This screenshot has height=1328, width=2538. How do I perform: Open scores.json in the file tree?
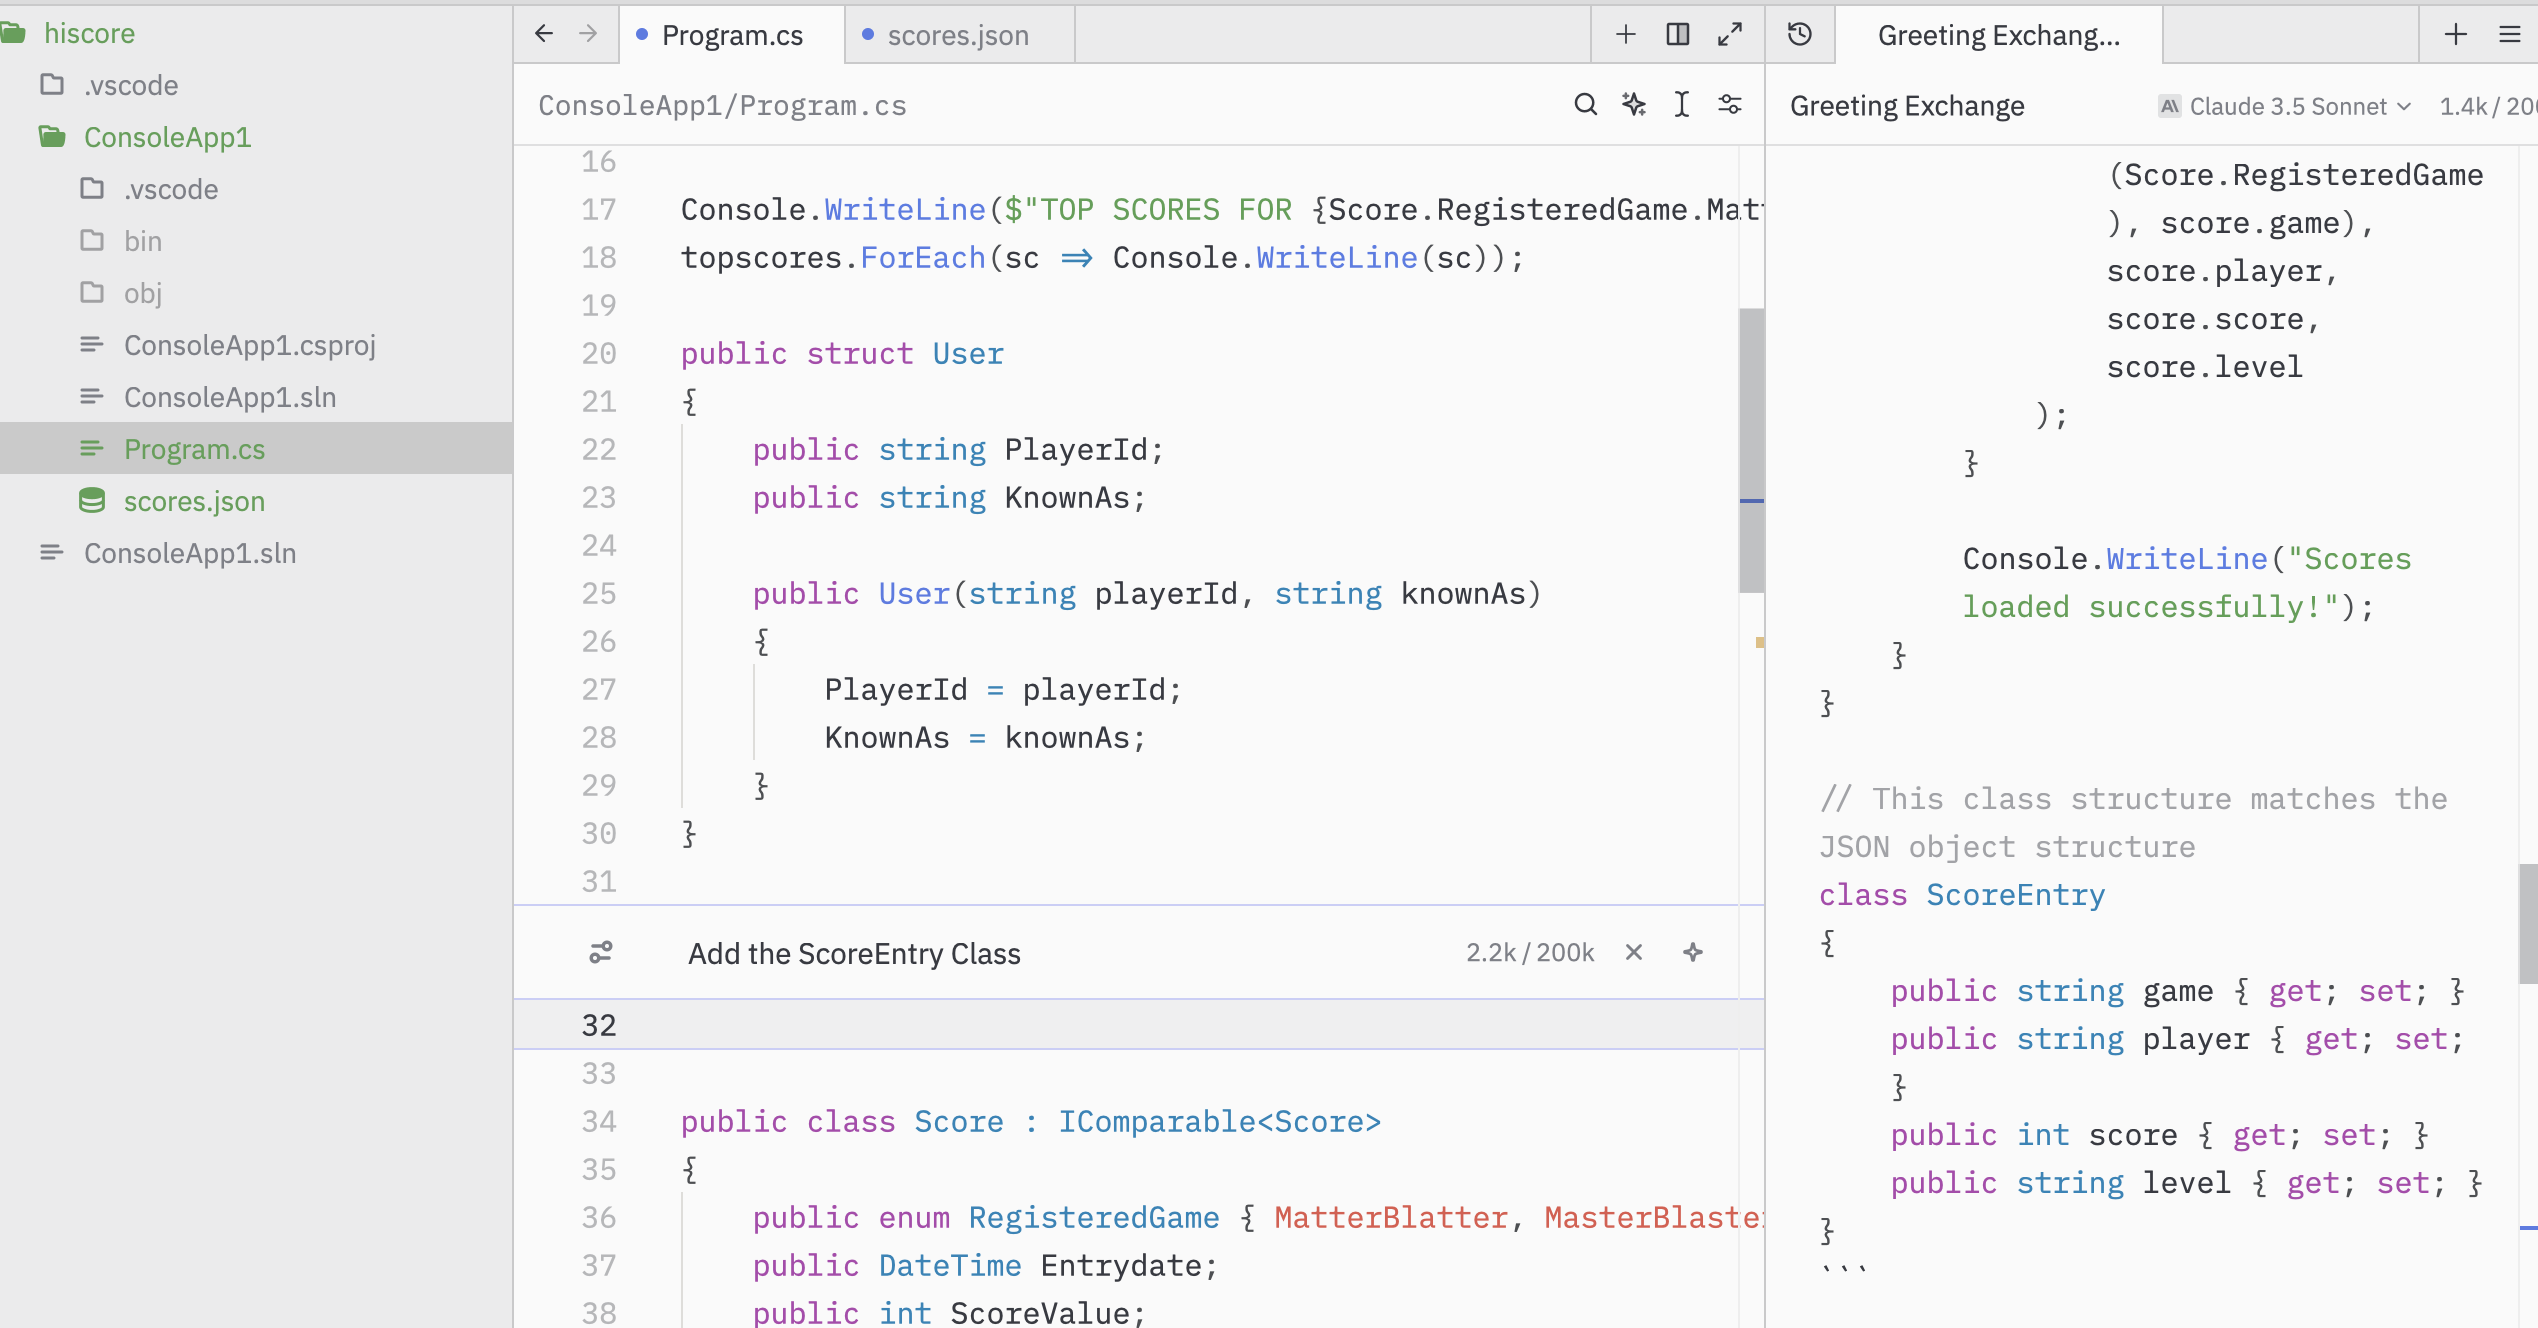(256, 501)
